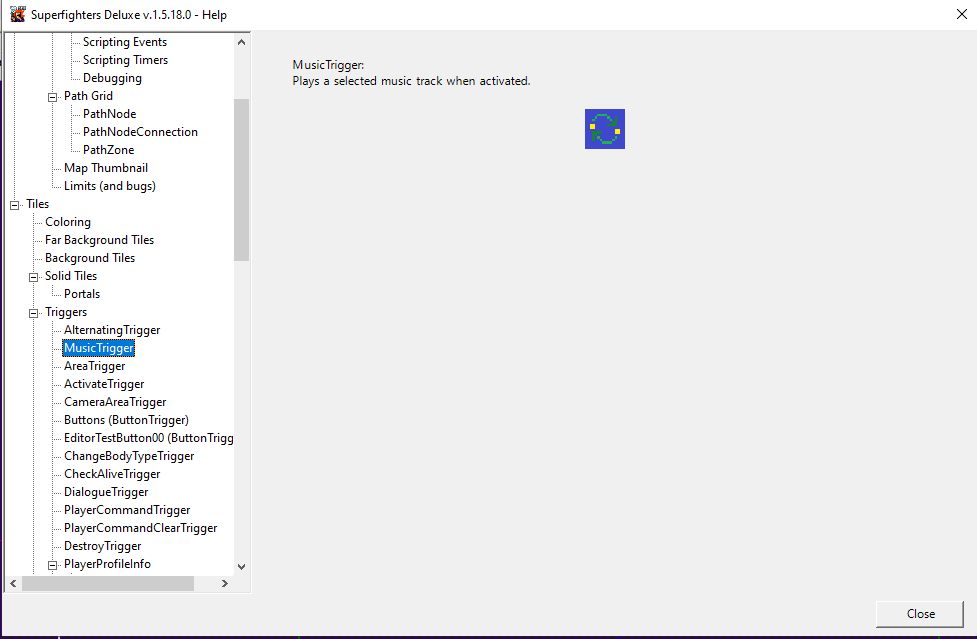The width and height of the screenshot is (977, 639).
Task: Open the PlayerCommandTrigger entry
Action: [x=127, y=511]
